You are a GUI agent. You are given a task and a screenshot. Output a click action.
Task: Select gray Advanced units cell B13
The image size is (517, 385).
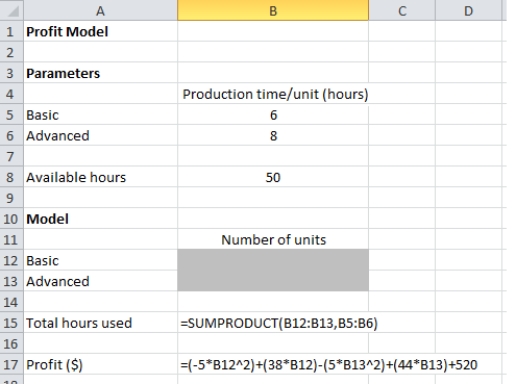tap(273, 281)
